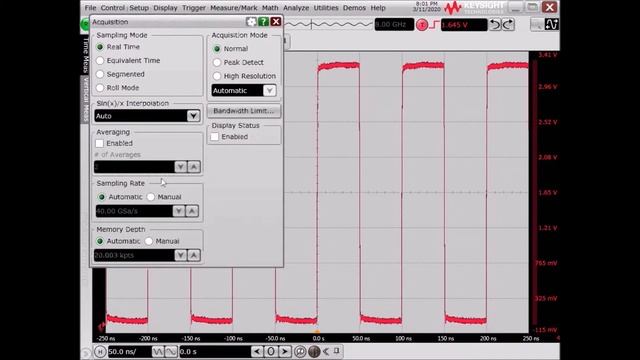This screenshot has width=640, height=360.
Task: Click the larger time-scale waveform icon
Action: point(158,351)
